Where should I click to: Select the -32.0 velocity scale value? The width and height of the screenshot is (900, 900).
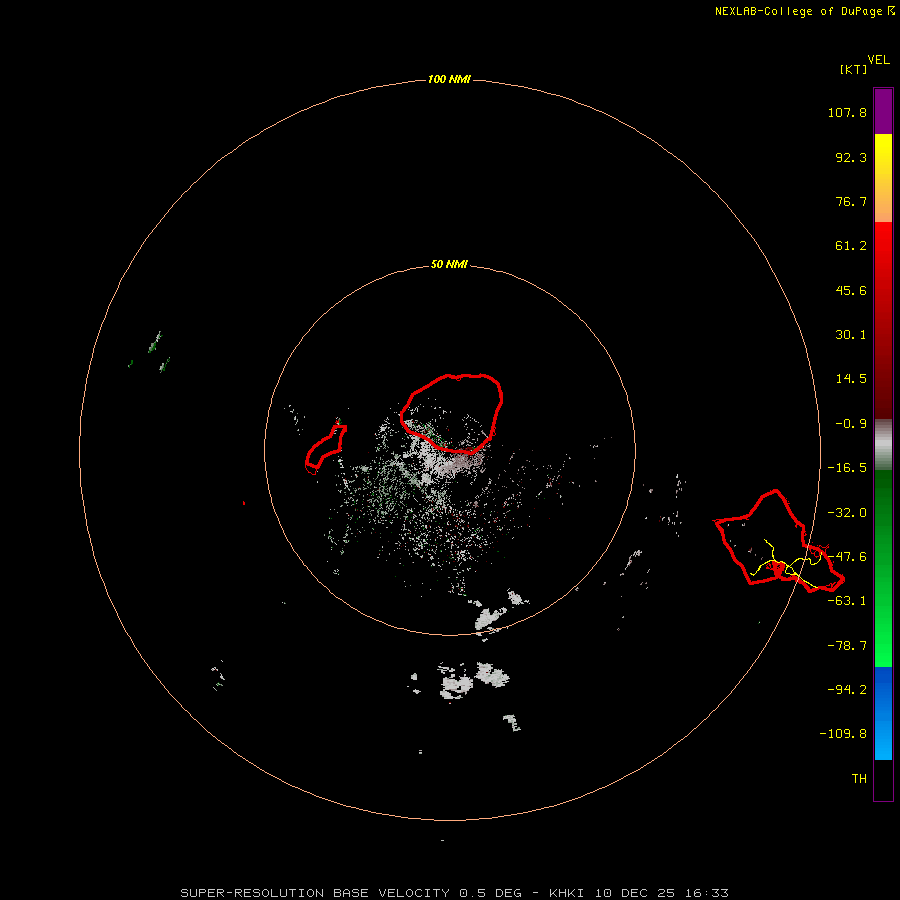click(847, 513)
